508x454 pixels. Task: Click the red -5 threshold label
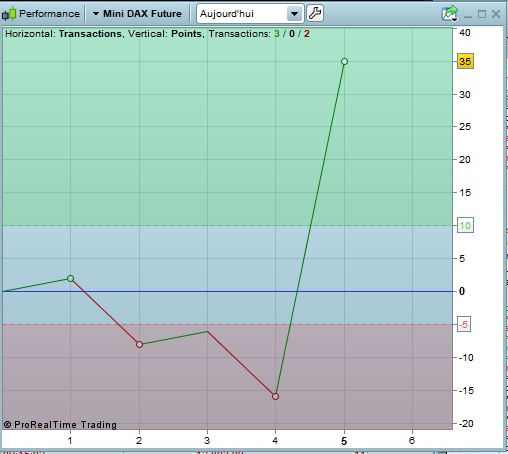tap(464, 324)
